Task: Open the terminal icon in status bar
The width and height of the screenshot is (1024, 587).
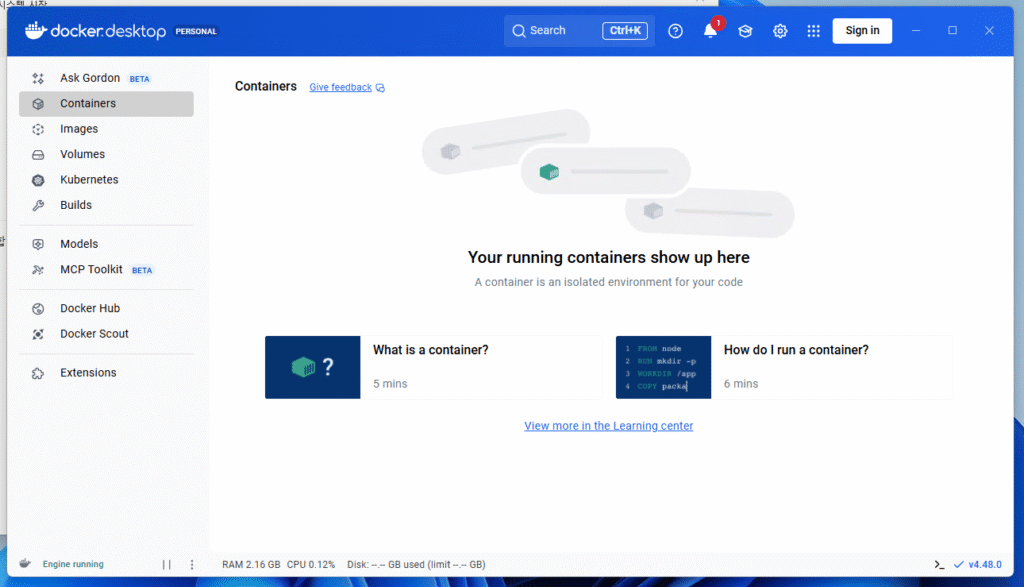Action: (939, 565)
